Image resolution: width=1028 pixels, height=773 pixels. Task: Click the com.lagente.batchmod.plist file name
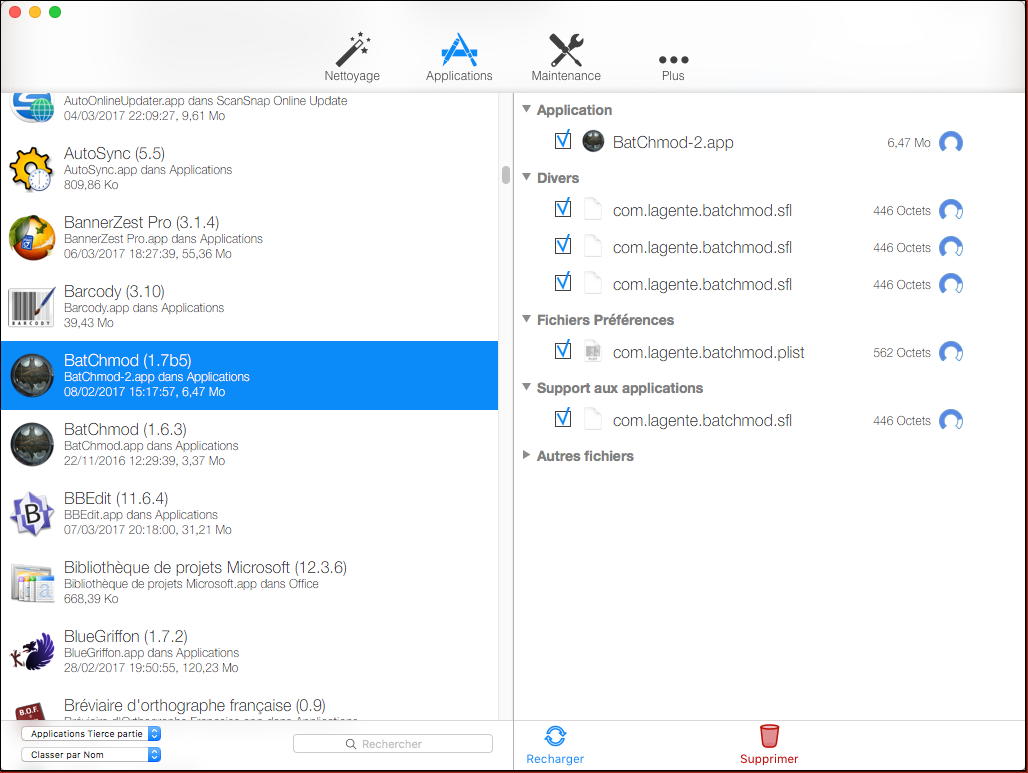coord(708,352)
